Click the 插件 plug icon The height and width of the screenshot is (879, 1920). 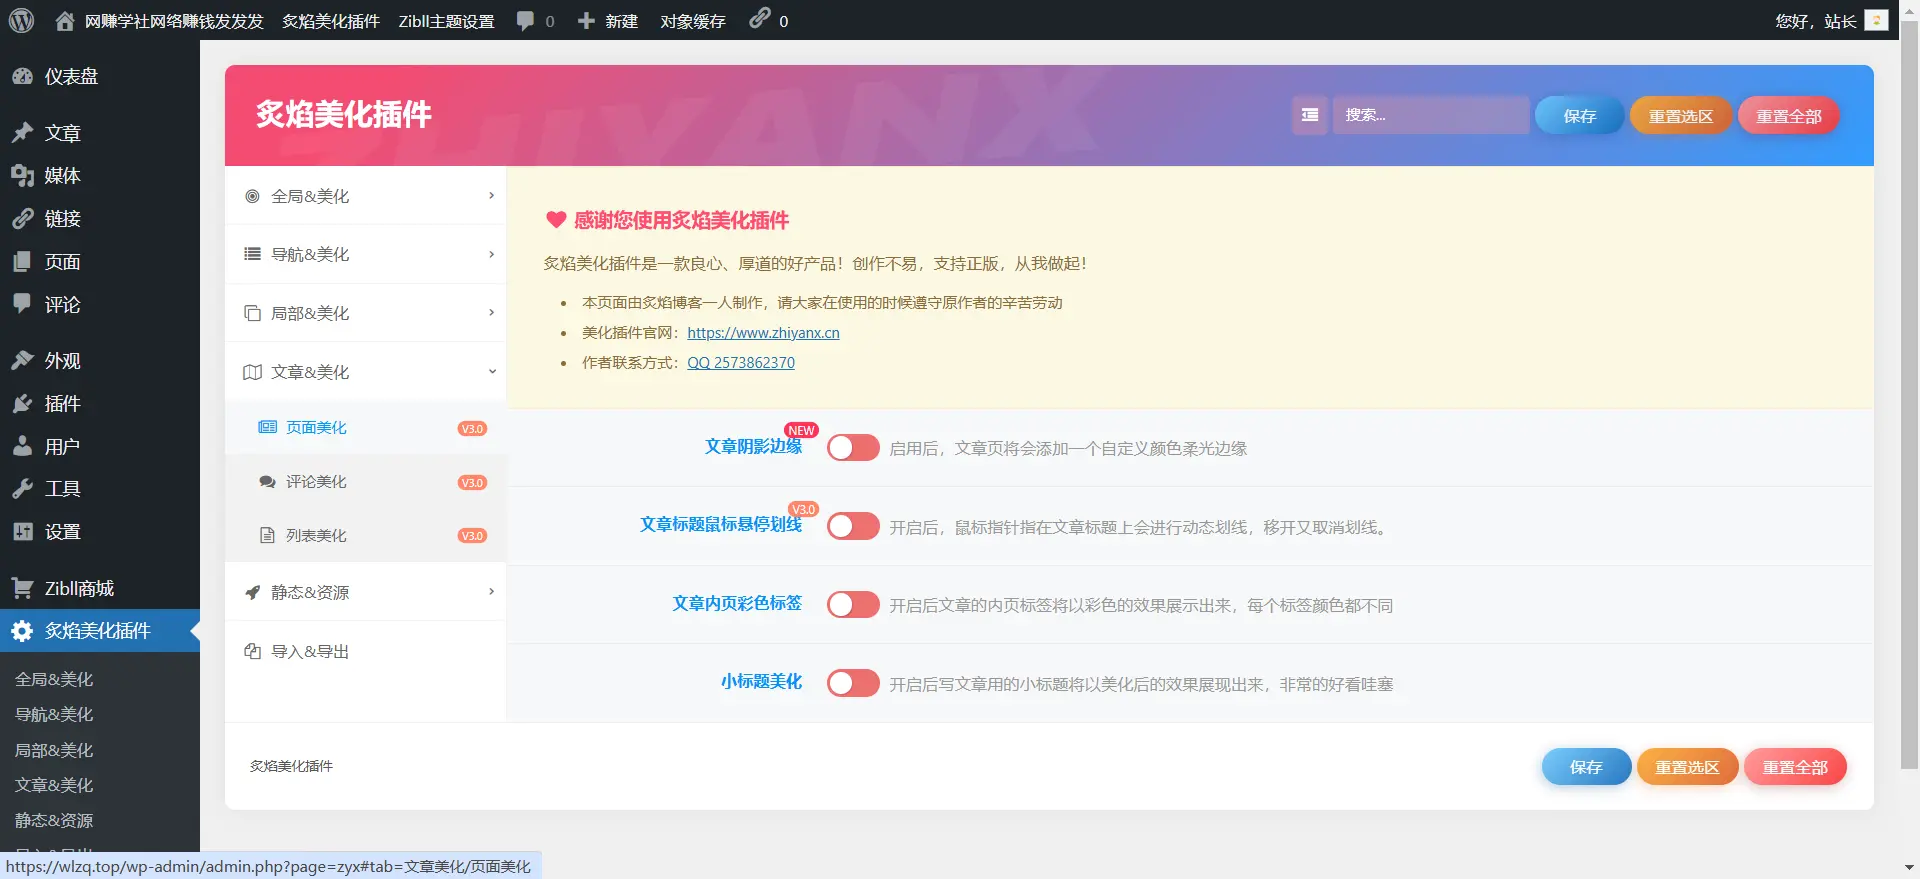click(23, 403)
